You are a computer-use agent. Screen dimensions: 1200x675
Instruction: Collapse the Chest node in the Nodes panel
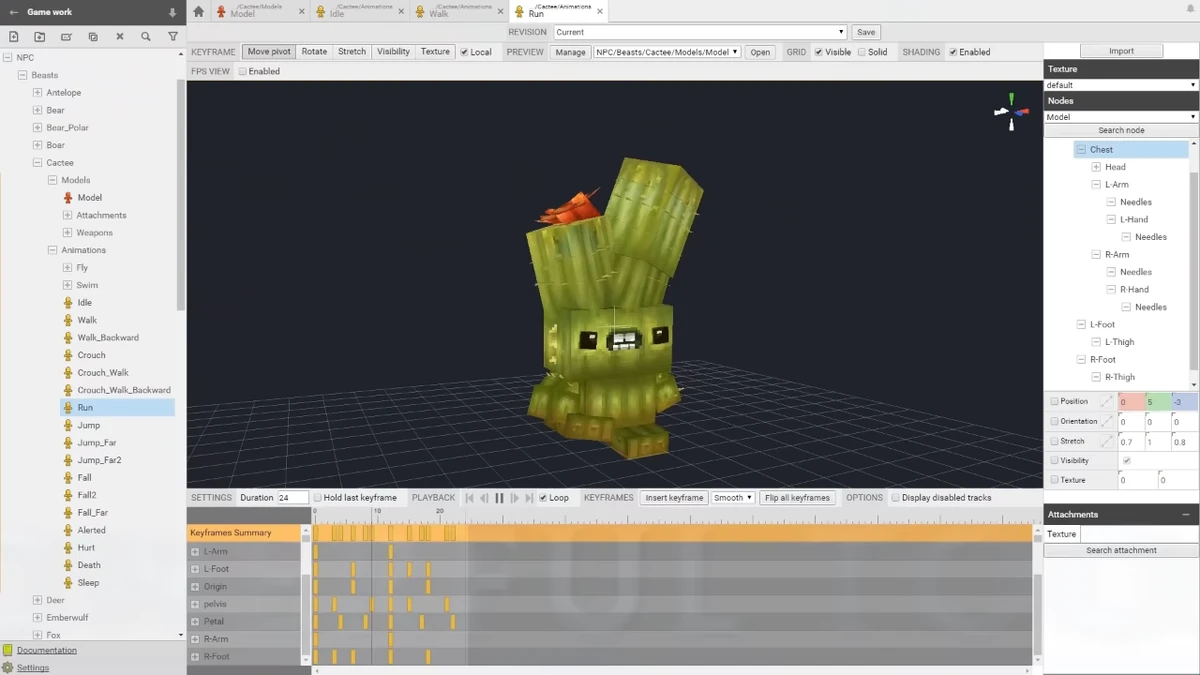click(x=1082, y=148)
